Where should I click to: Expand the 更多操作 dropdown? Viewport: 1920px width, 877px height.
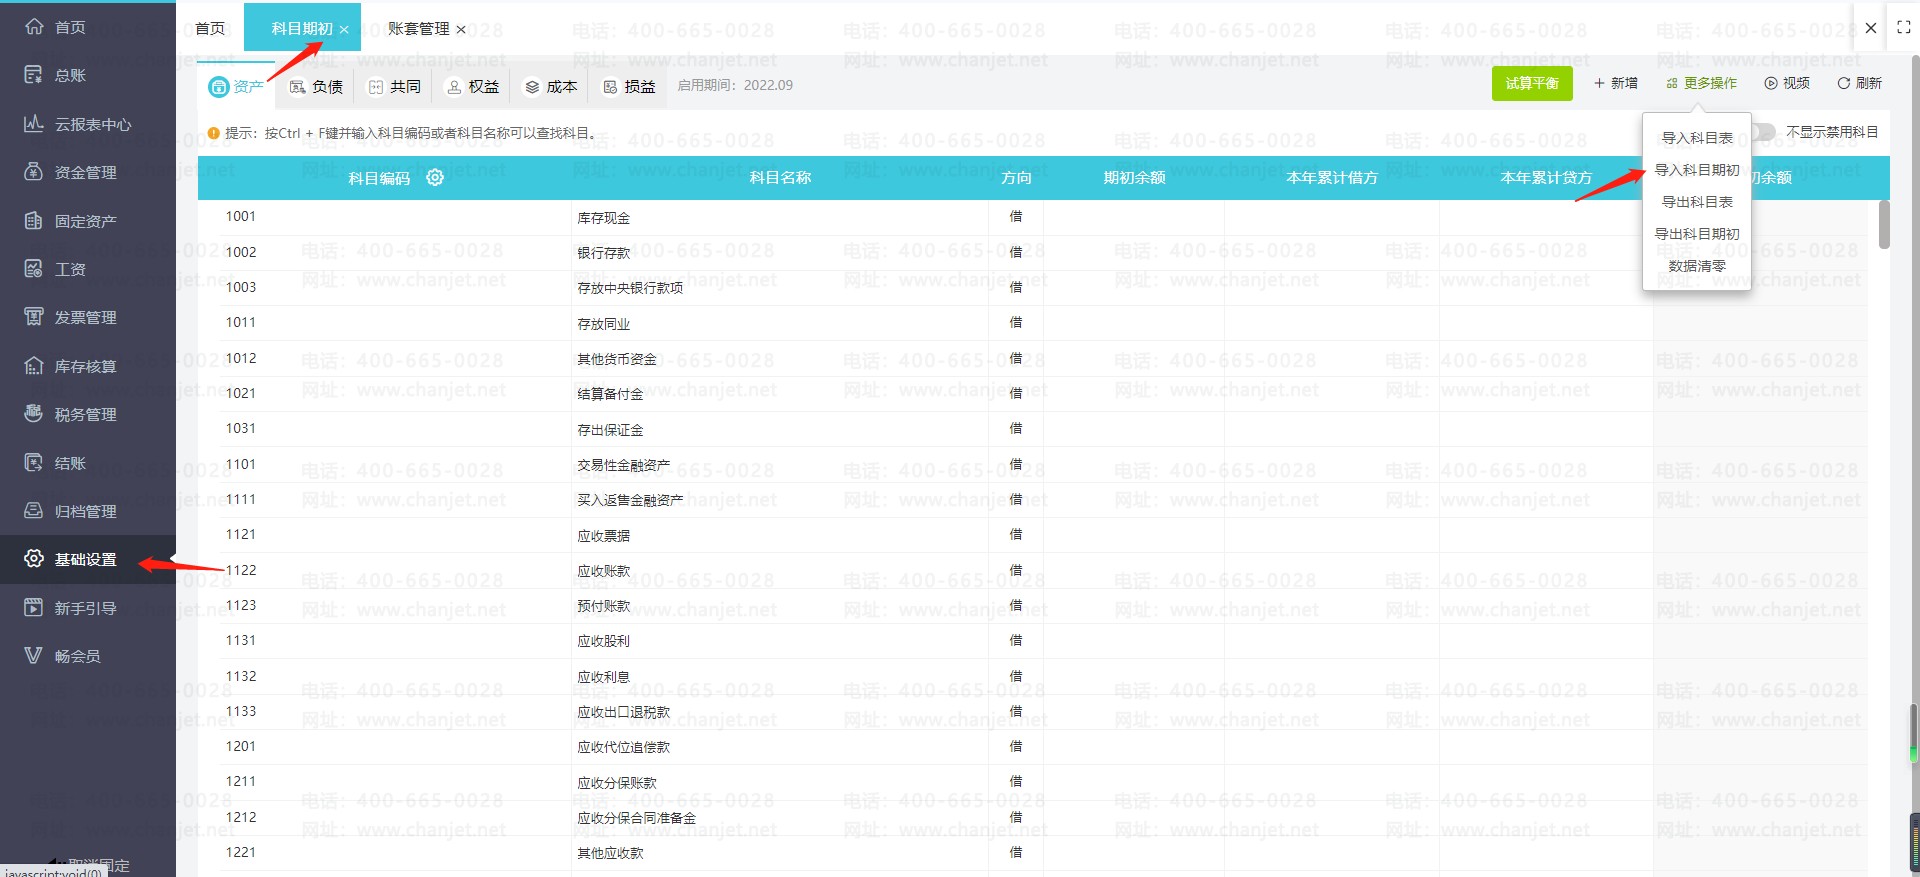coord(1702,84)
